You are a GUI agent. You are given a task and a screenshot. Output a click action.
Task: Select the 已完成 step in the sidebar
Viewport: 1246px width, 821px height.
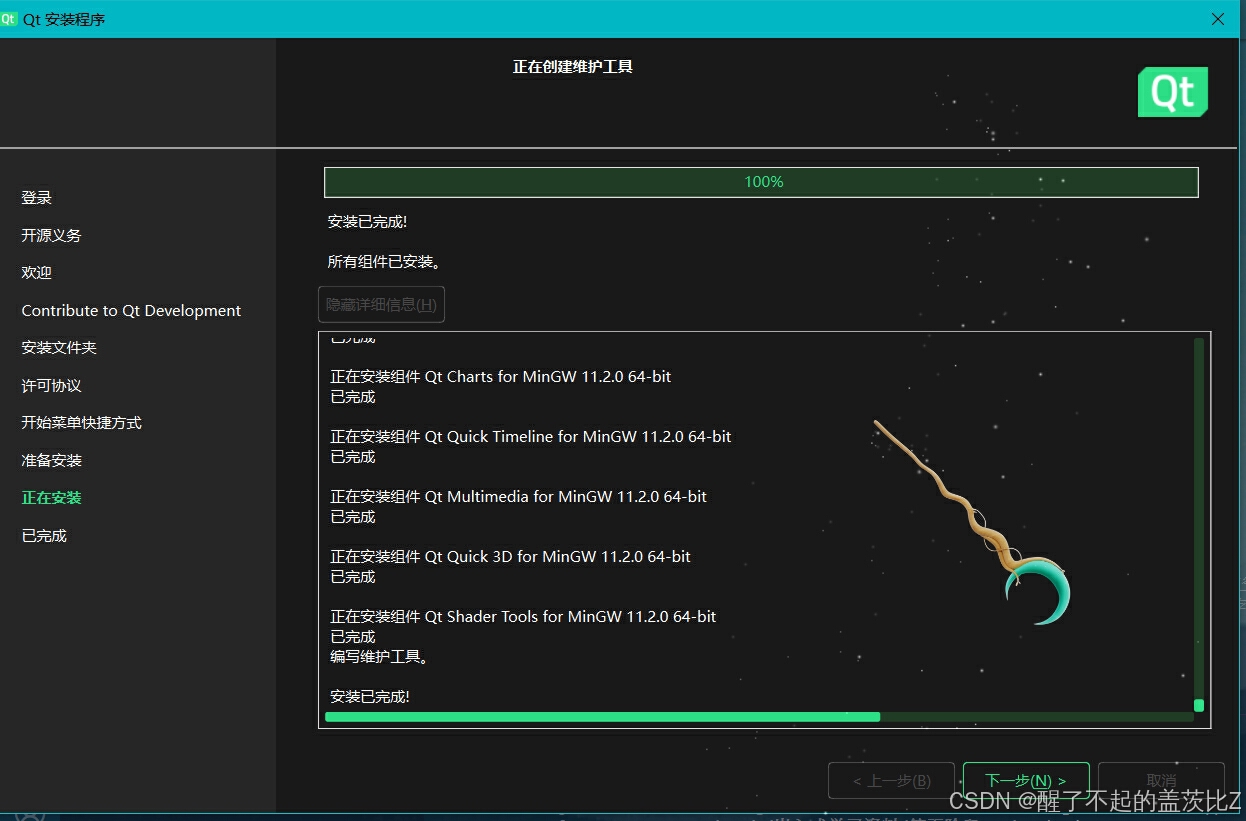pos(44,536)
